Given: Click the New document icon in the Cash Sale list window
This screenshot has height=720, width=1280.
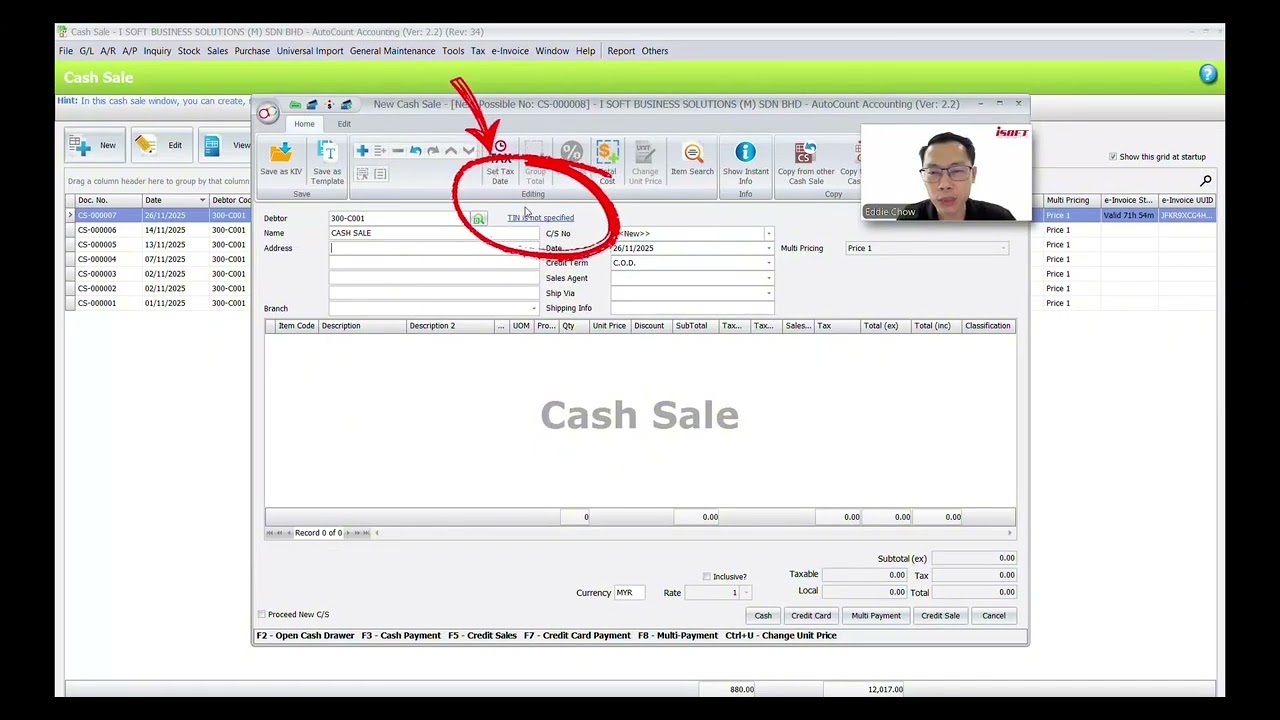Looking at the screenshot, I should click(x=80, y=145).
